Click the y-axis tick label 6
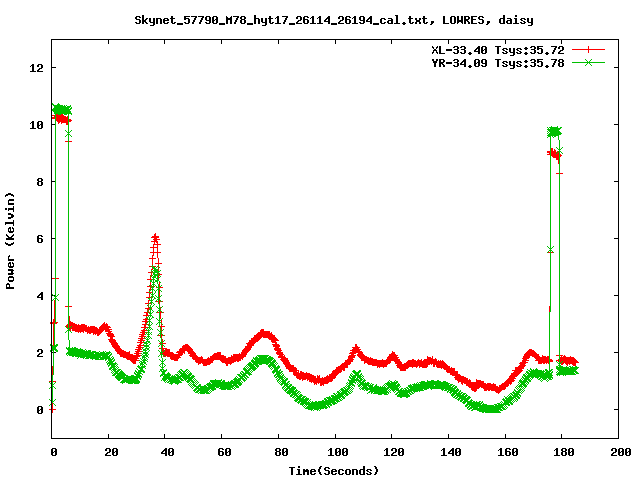The width and height of the screenshot is (640, 480). [x=40, y=239]
